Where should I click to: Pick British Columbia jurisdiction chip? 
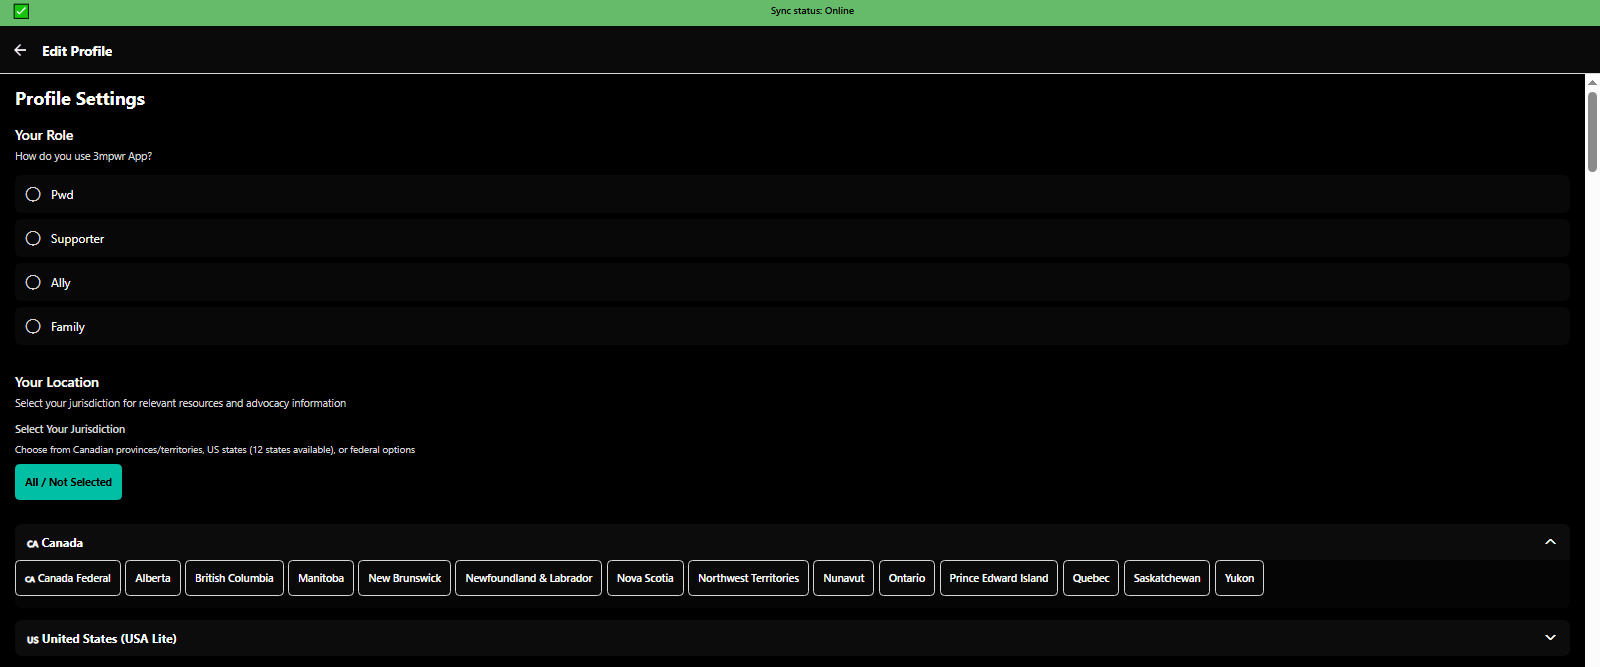(x=234, y=578)
